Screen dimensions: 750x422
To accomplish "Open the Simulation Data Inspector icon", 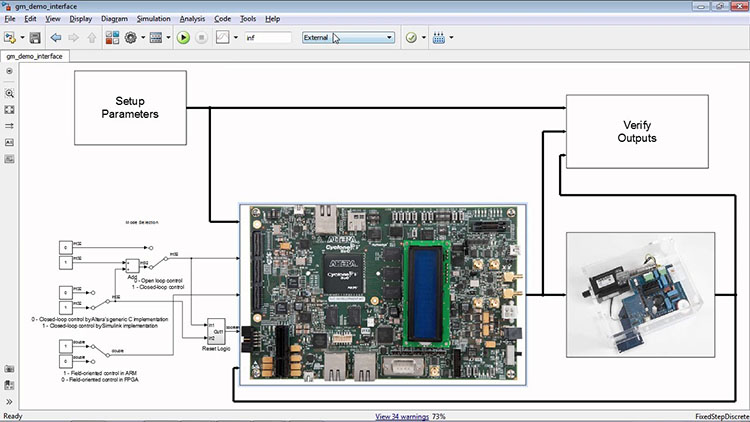I will point(222,37).
